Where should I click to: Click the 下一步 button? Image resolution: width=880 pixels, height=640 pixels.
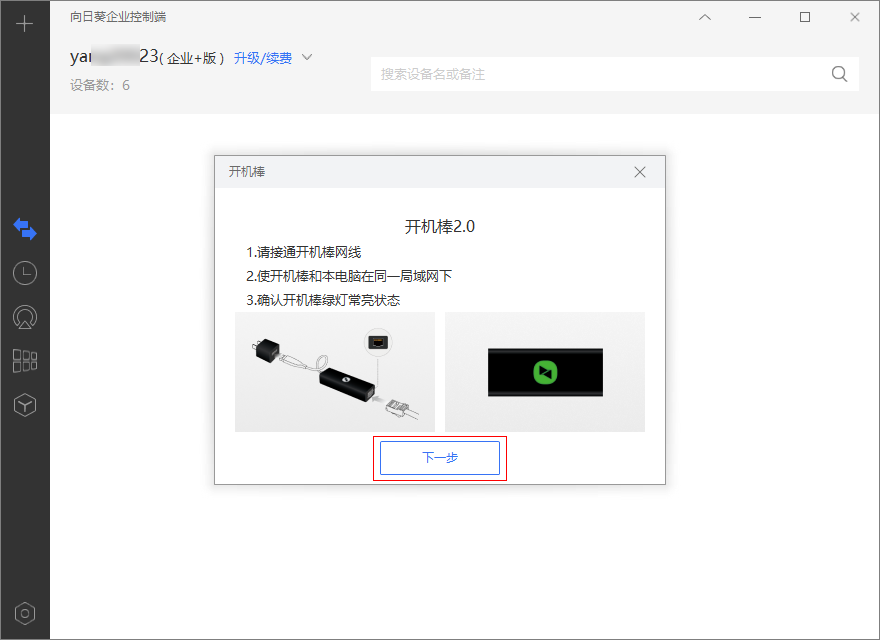440,458
